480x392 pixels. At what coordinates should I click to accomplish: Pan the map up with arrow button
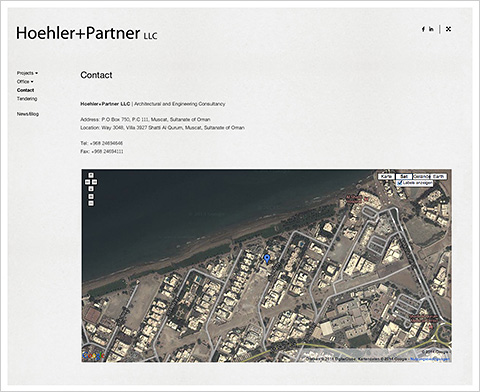tap(91, 175)
